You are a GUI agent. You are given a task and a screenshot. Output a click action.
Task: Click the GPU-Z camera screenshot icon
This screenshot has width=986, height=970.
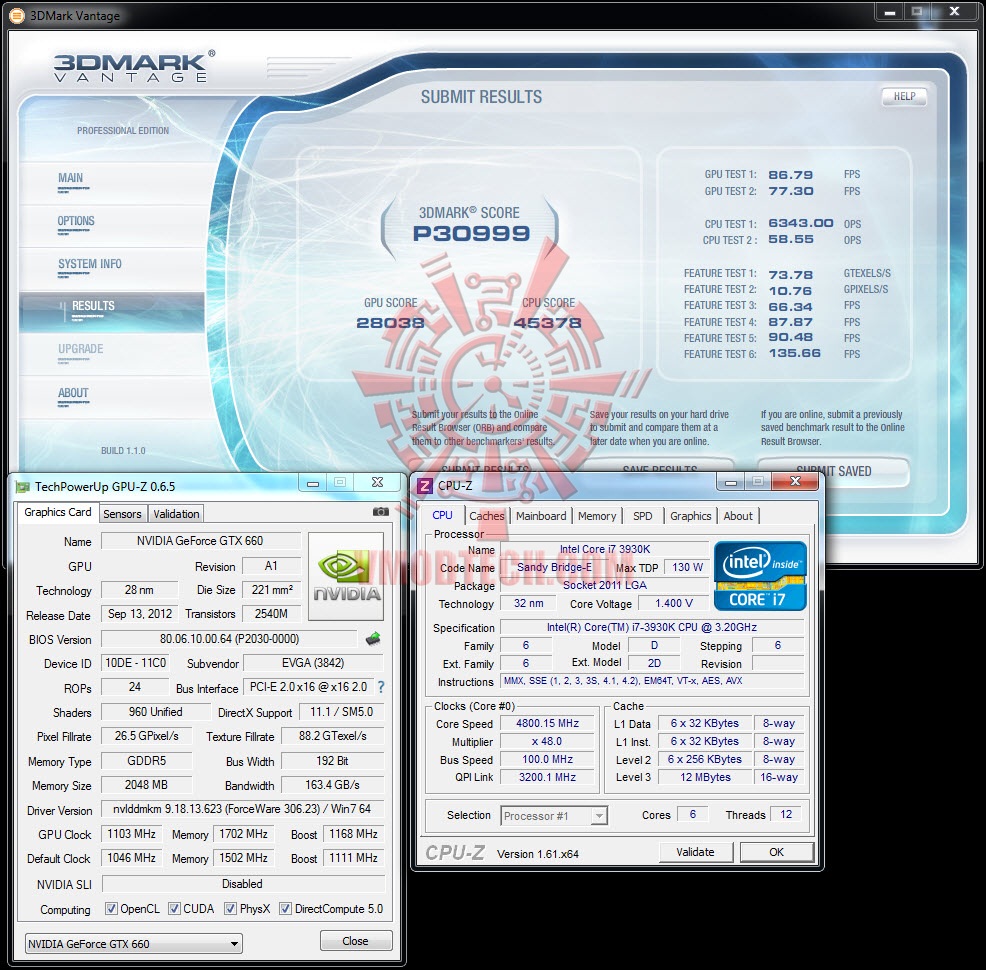380,512
